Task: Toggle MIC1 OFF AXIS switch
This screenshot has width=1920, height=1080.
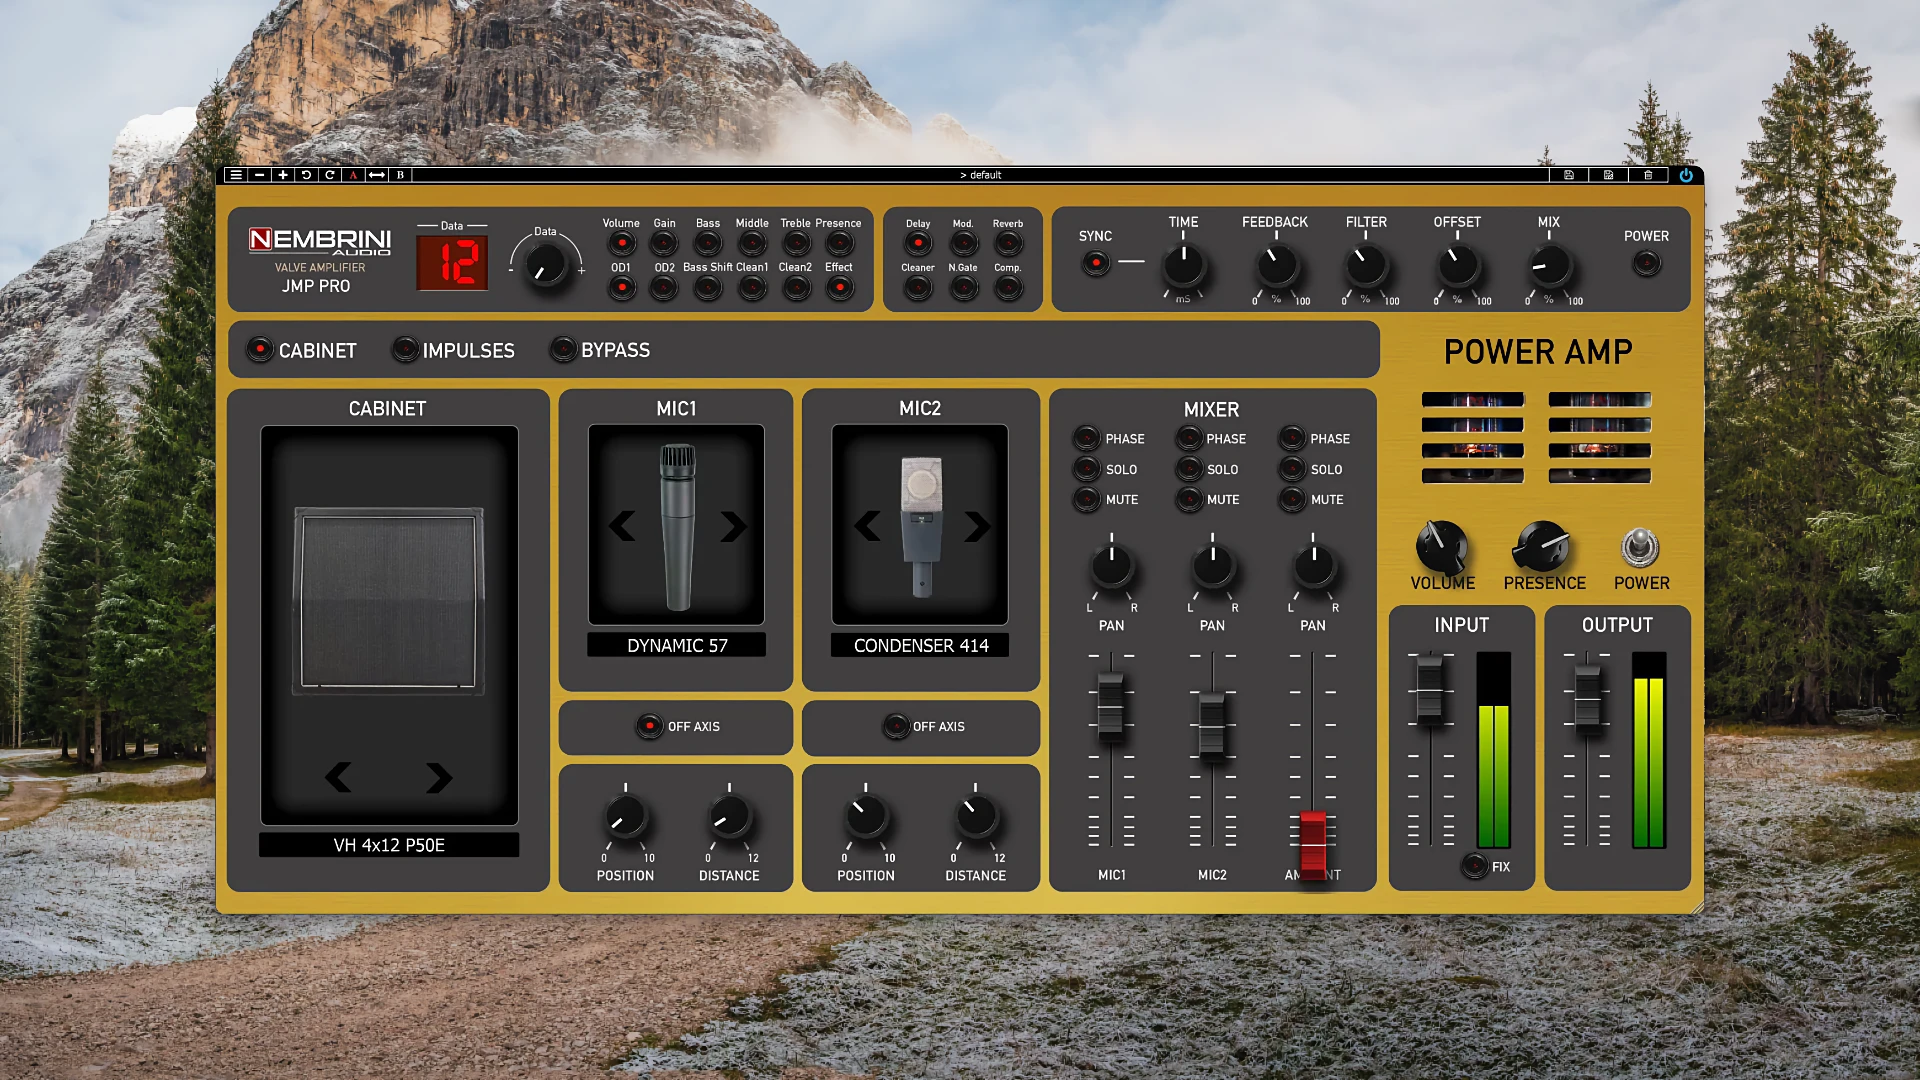Action: [x=650, y=726]
